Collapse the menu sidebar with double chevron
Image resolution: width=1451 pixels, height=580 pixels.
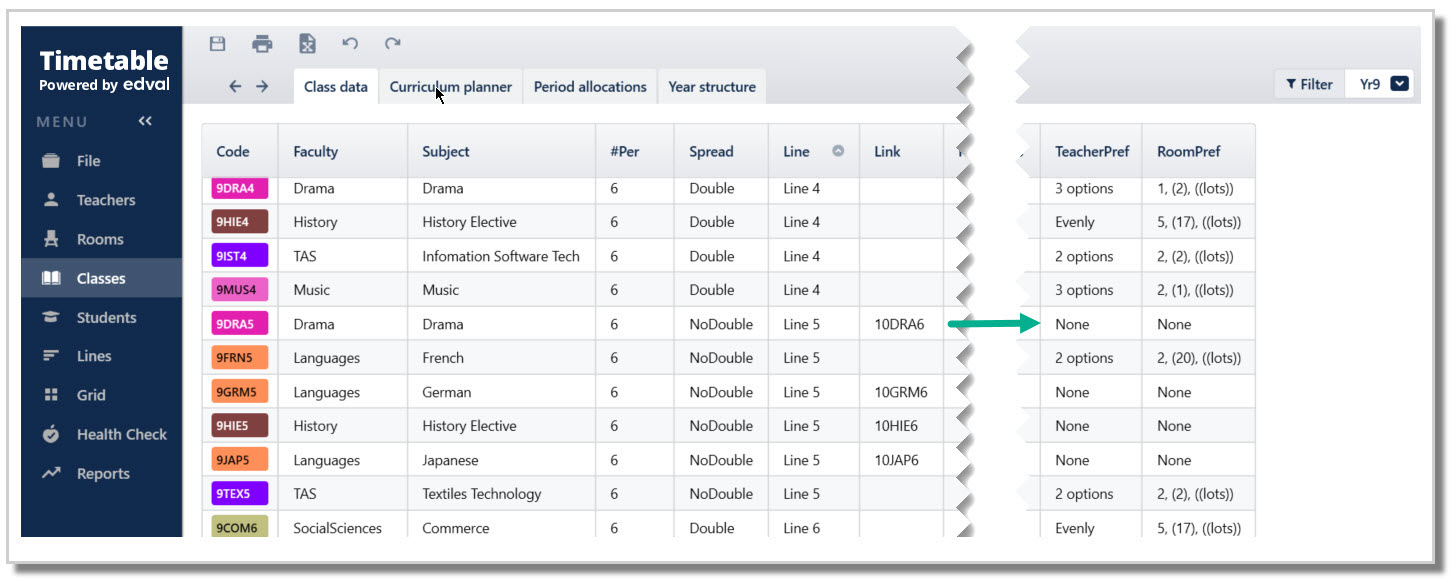pyautogui.click(x=145, y=121)
